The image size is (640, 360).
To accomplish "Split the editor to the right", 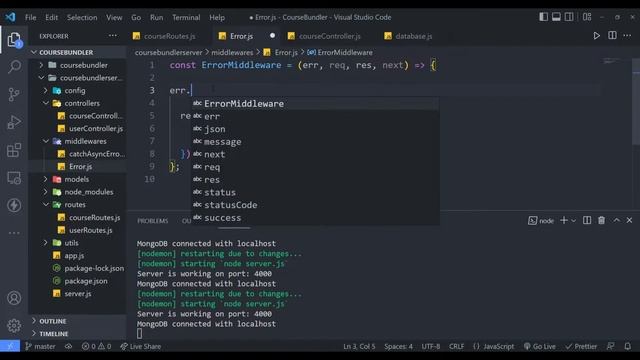I will [x=612, y=36].
